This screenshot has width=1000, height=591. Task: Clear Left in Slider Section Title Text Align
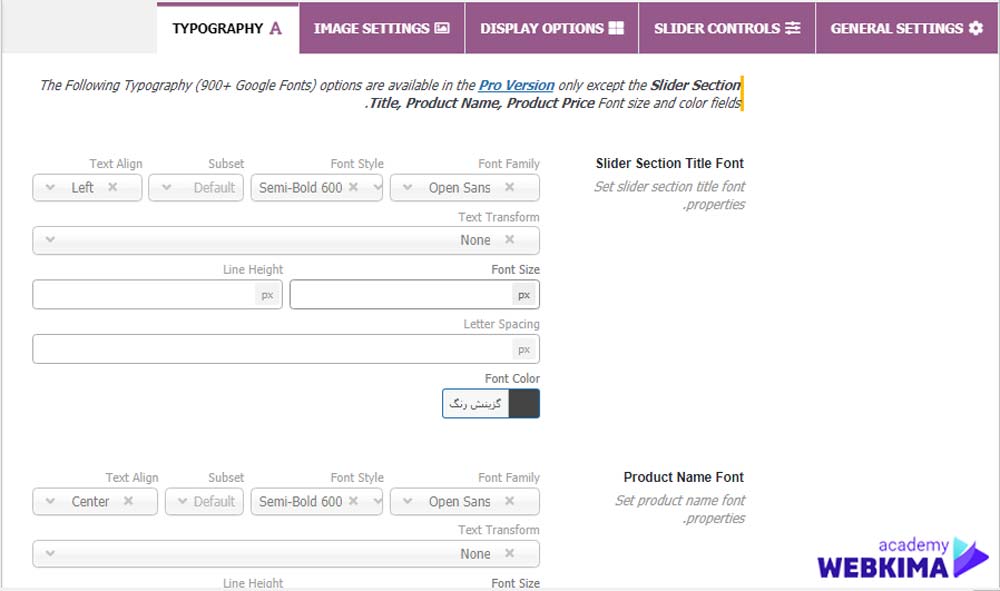pos(112,187)
